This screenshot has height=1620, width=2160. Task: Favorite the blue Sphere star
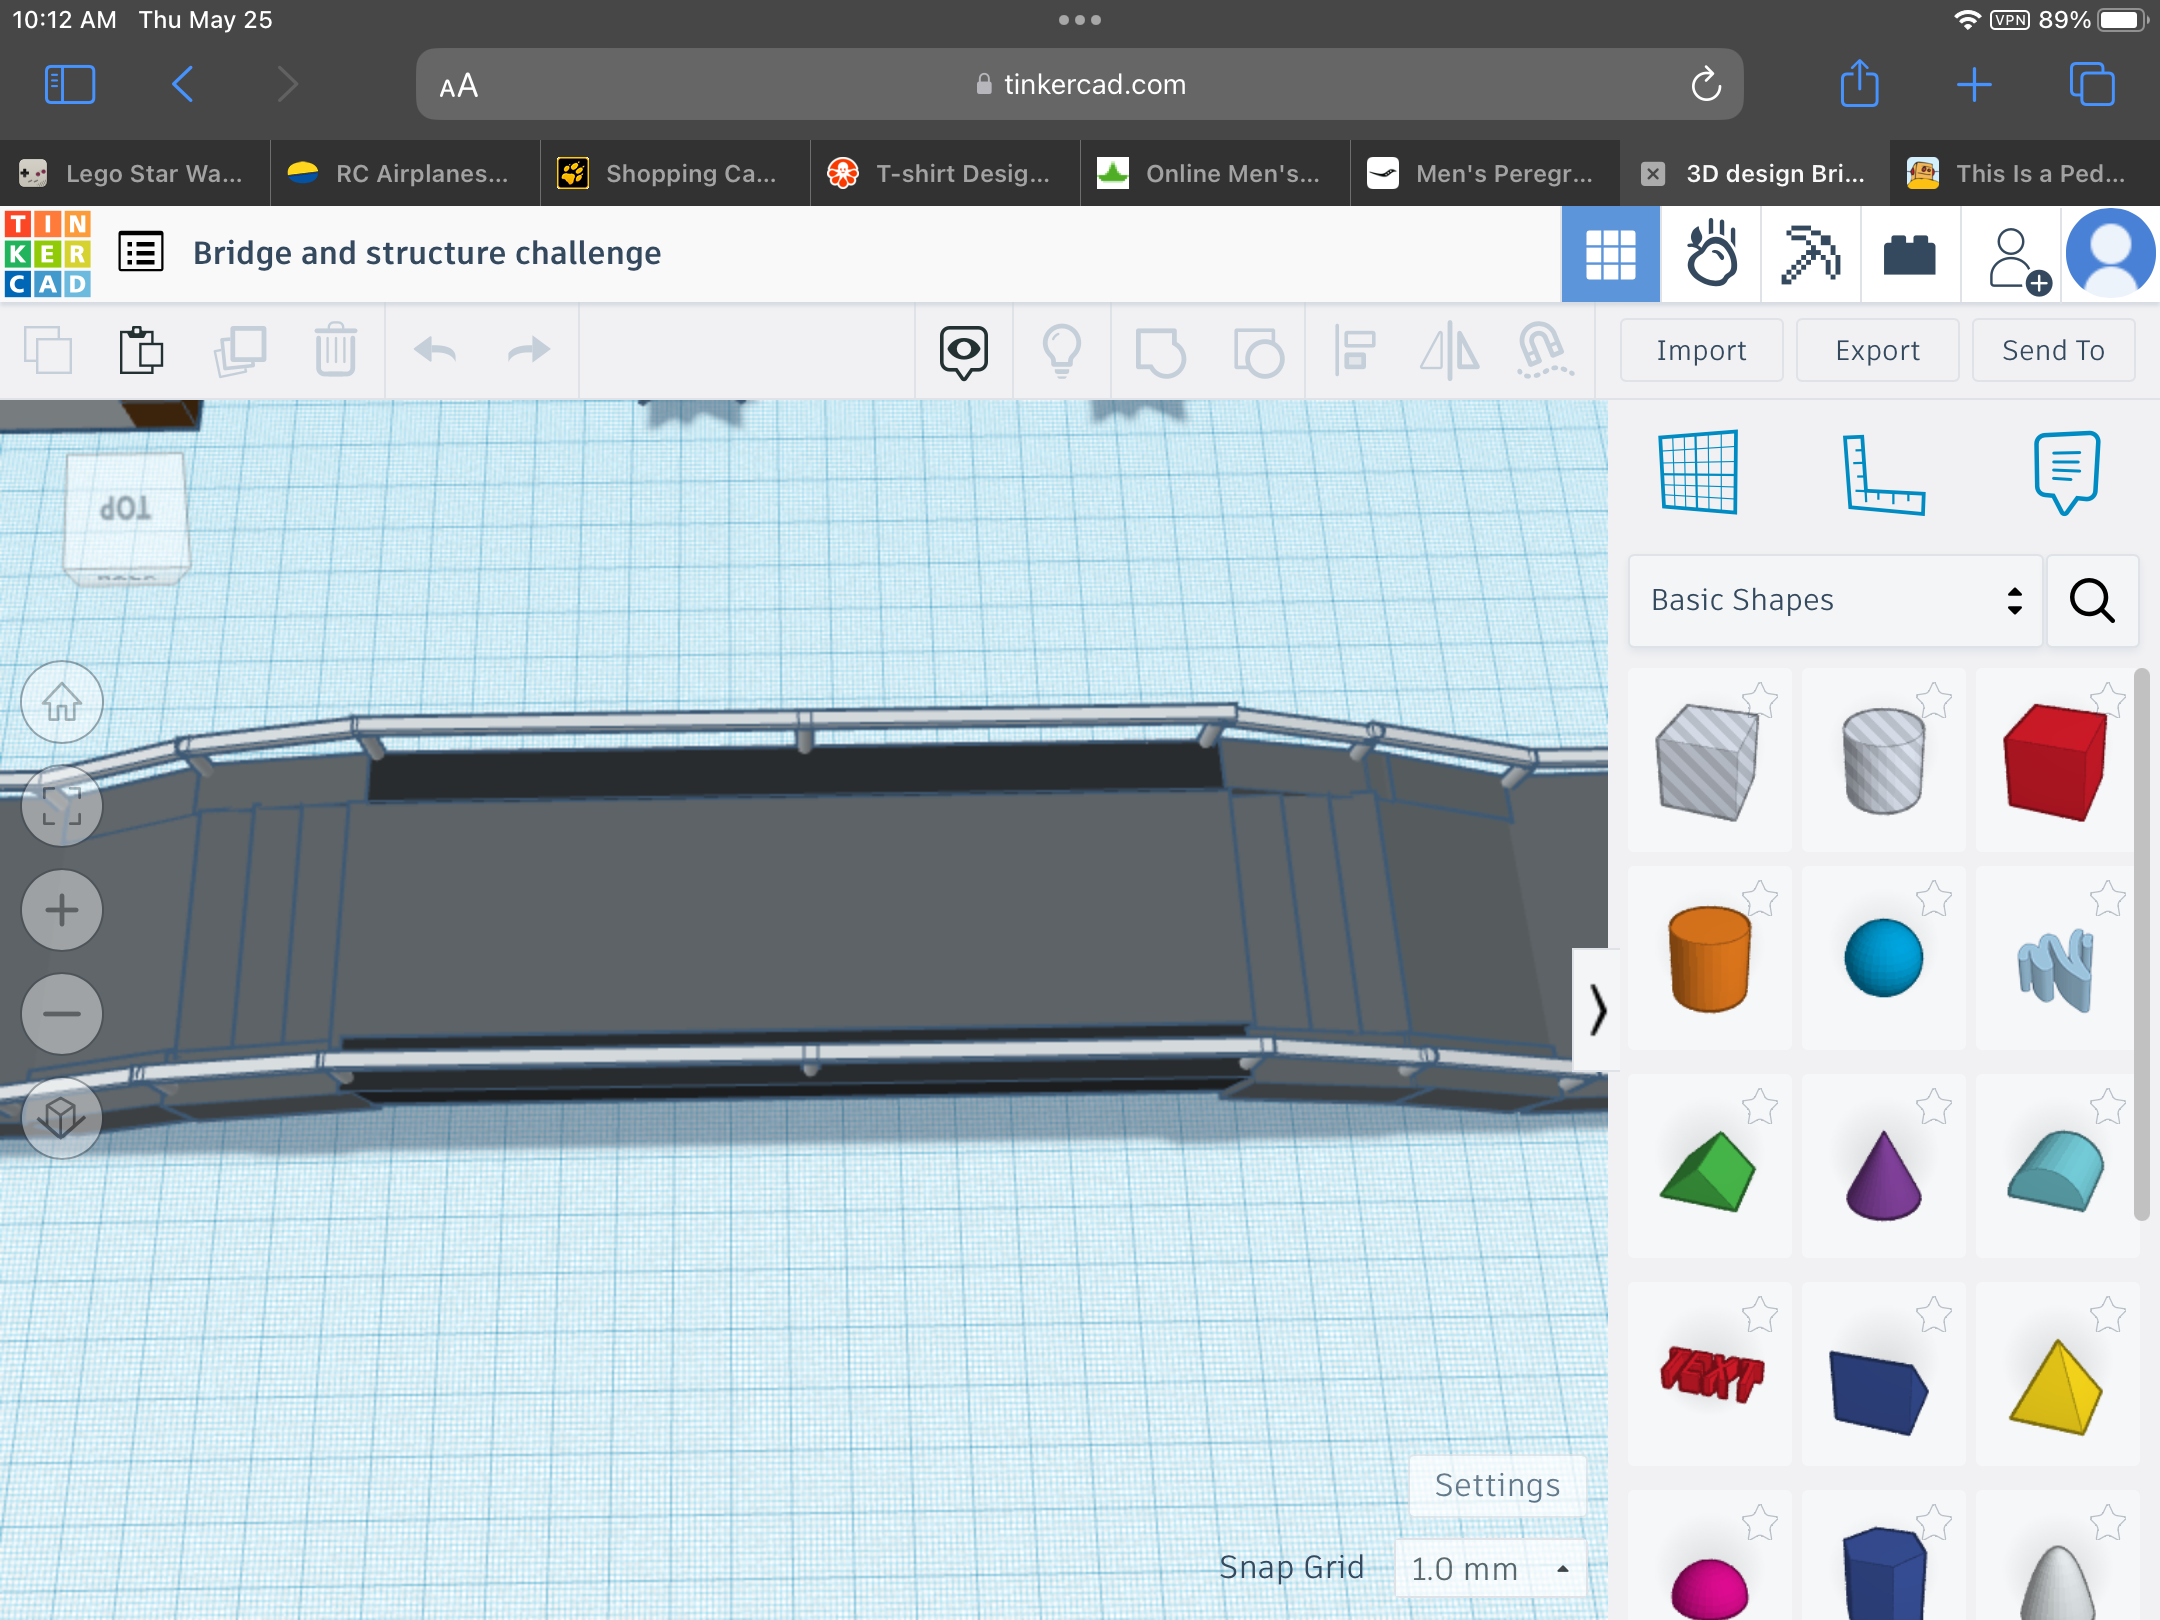1933,897
